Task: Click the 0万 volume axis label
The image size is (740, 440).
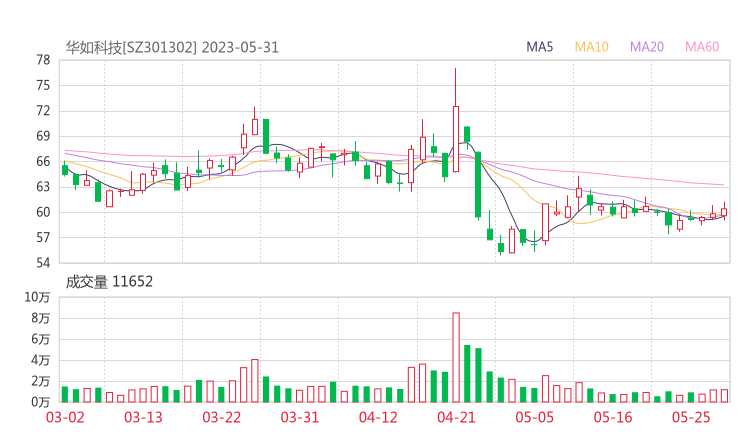Action: (x=41, y=402)
